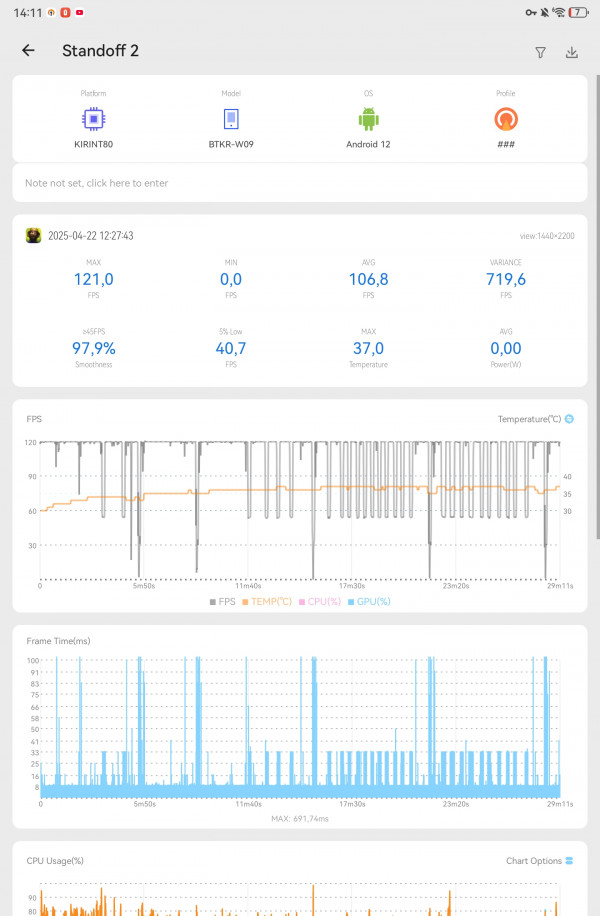The width and height of the screenshot is (600, 916).
Task: Tap the MAX: 691,74ms caption
Action: click(300, 818)
